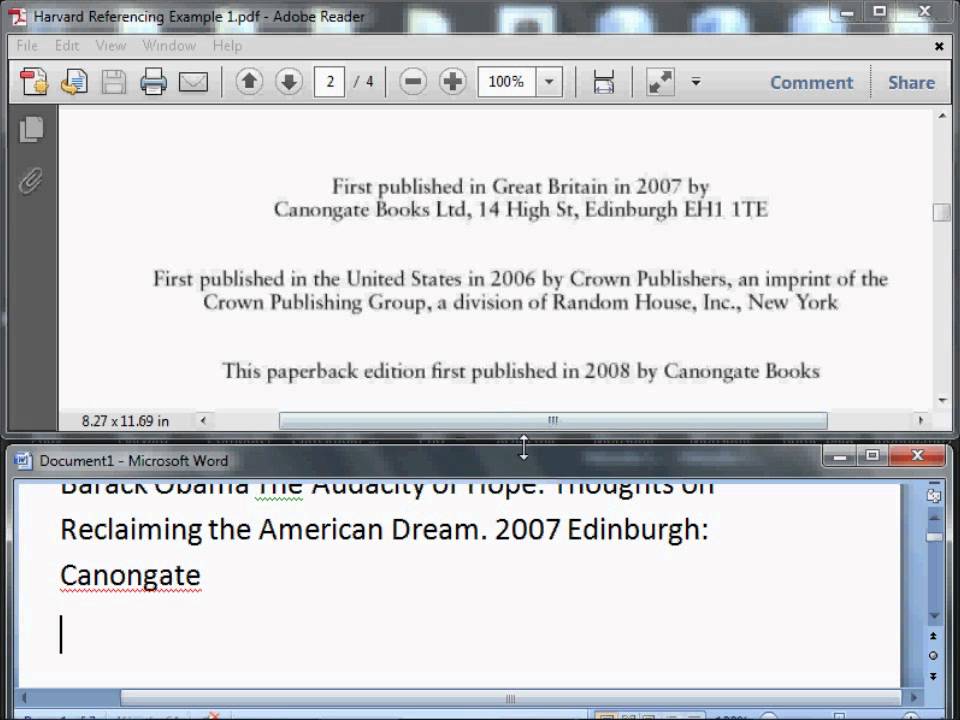Click the 100% zoom value field
This screenshot has width=960, height=720.
(506, 81)
